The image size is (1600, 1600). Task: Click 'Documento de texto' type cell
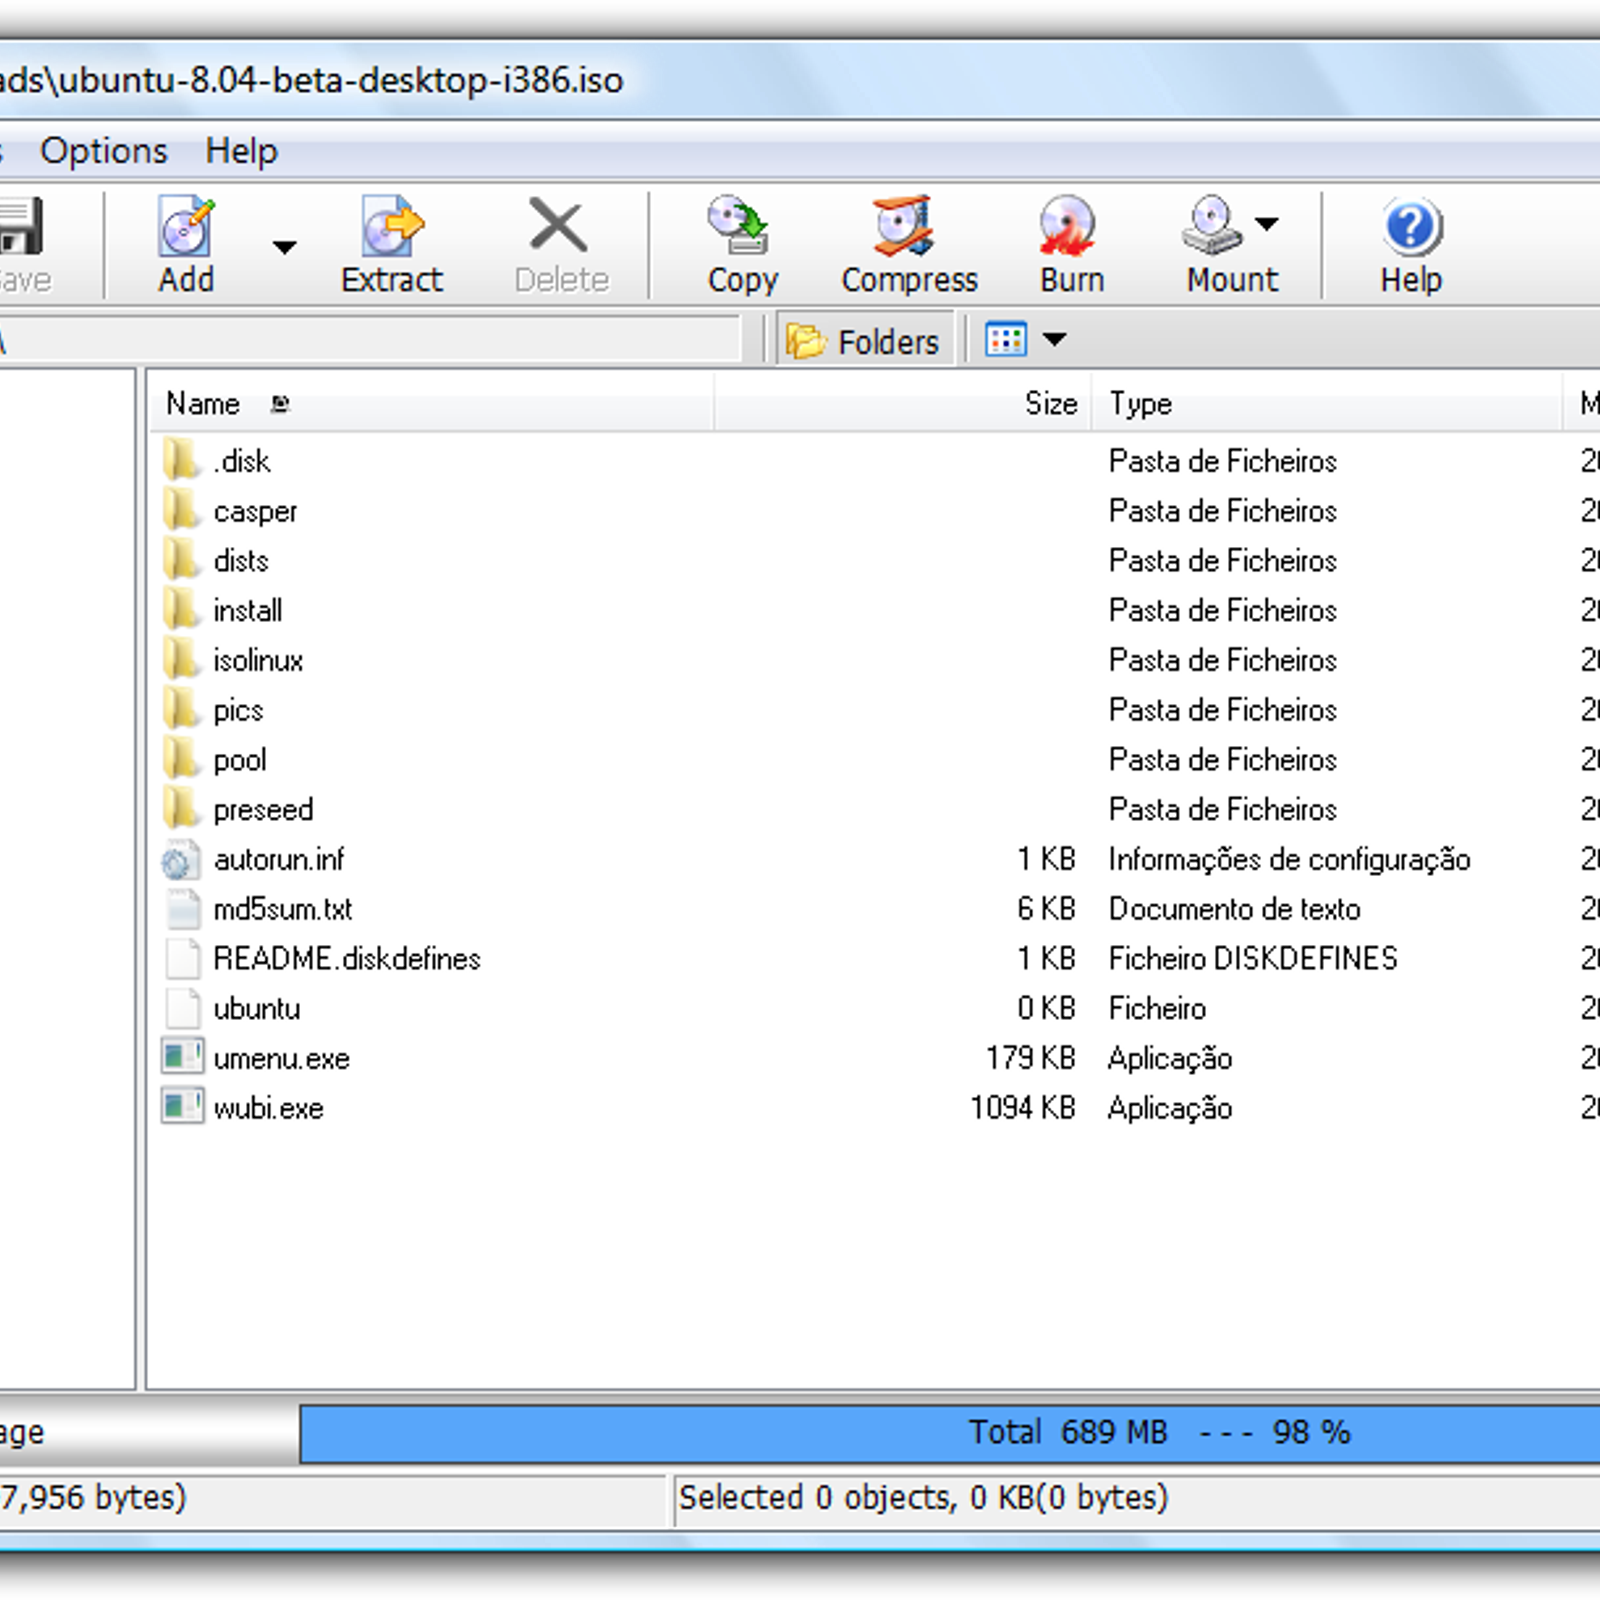[1234, 909]
